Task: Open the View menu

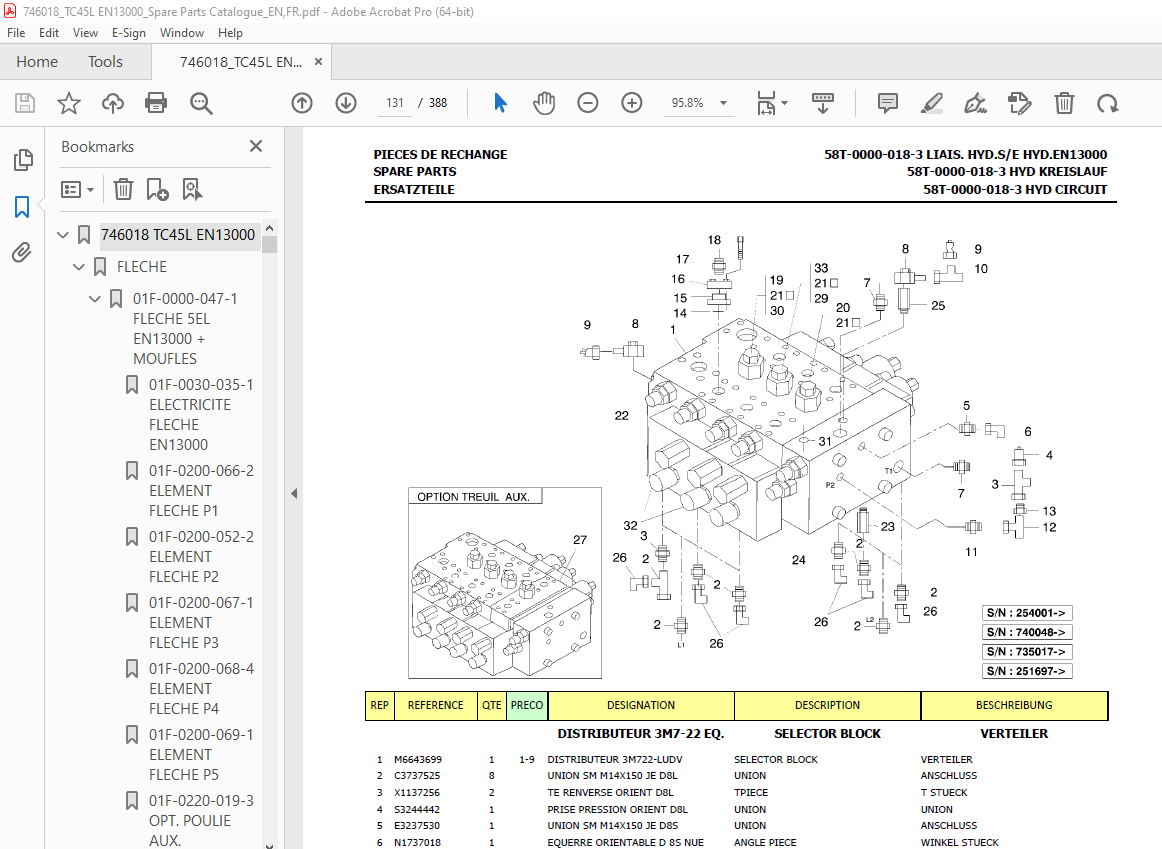Action: pyautogui.click(x=85, y=33)
